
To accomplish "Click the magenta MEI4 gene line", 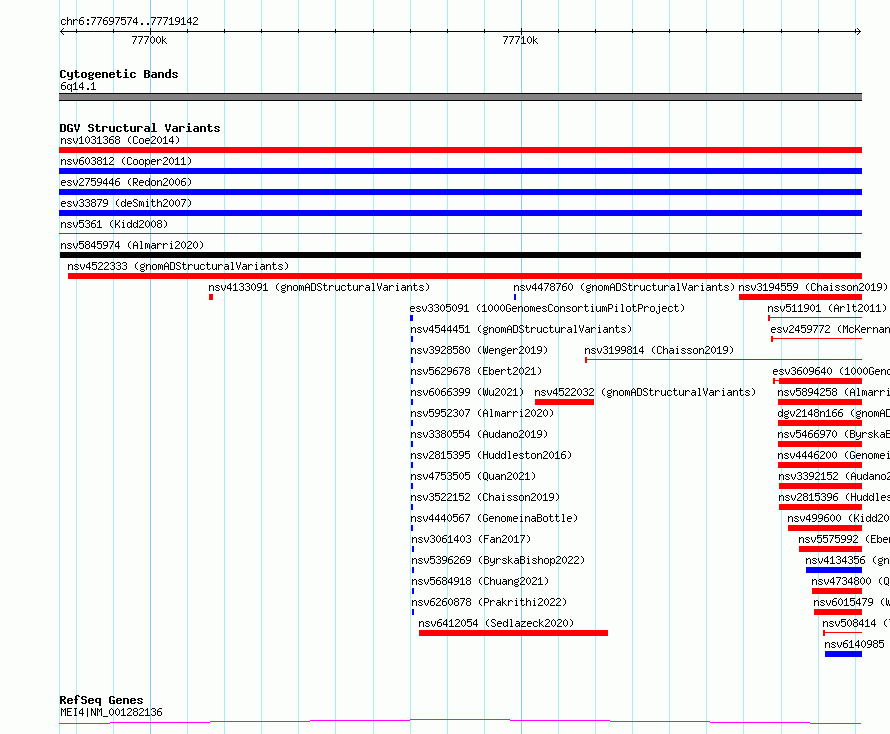I will click(460, 722).
